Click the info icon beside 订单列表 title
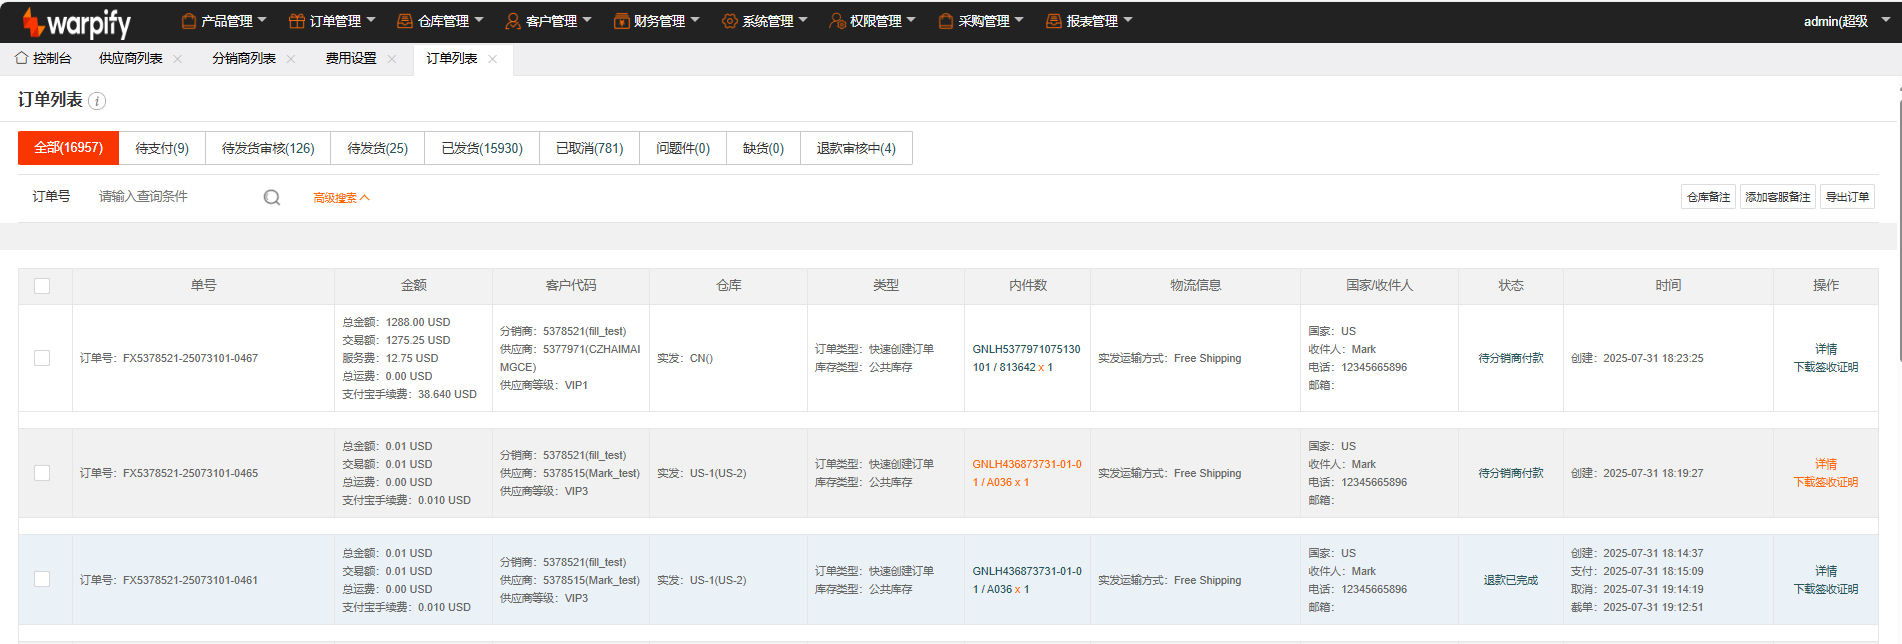This screenshot has width=1902, height=644. tap(97, 101)
